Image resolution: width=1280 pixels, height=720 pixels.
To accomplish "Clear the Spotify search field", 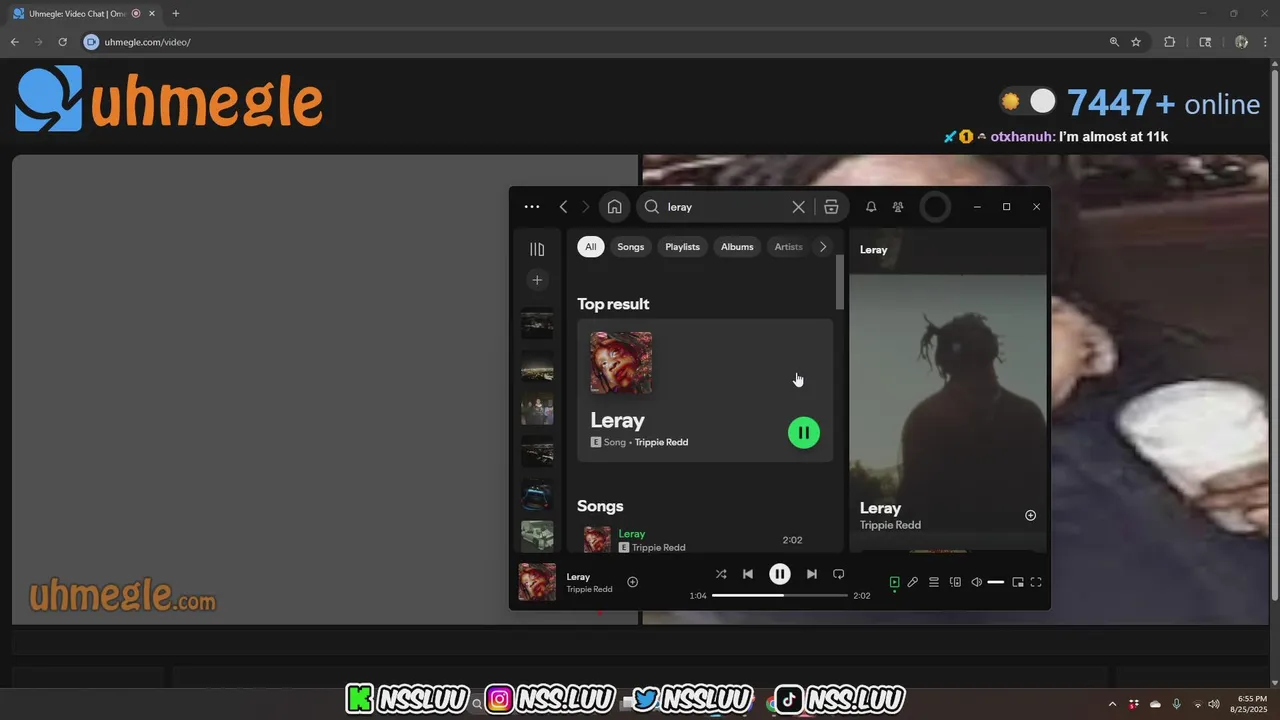I will pos(798,207).
